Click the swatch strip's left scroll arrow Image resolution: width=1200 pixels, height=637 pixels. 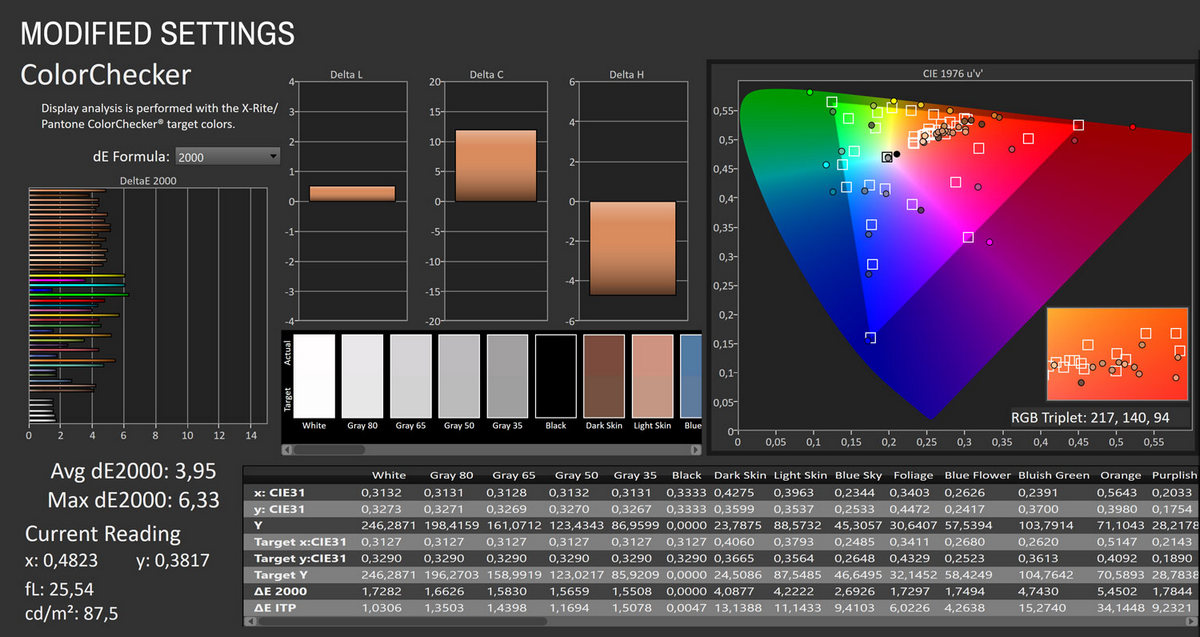288,449
